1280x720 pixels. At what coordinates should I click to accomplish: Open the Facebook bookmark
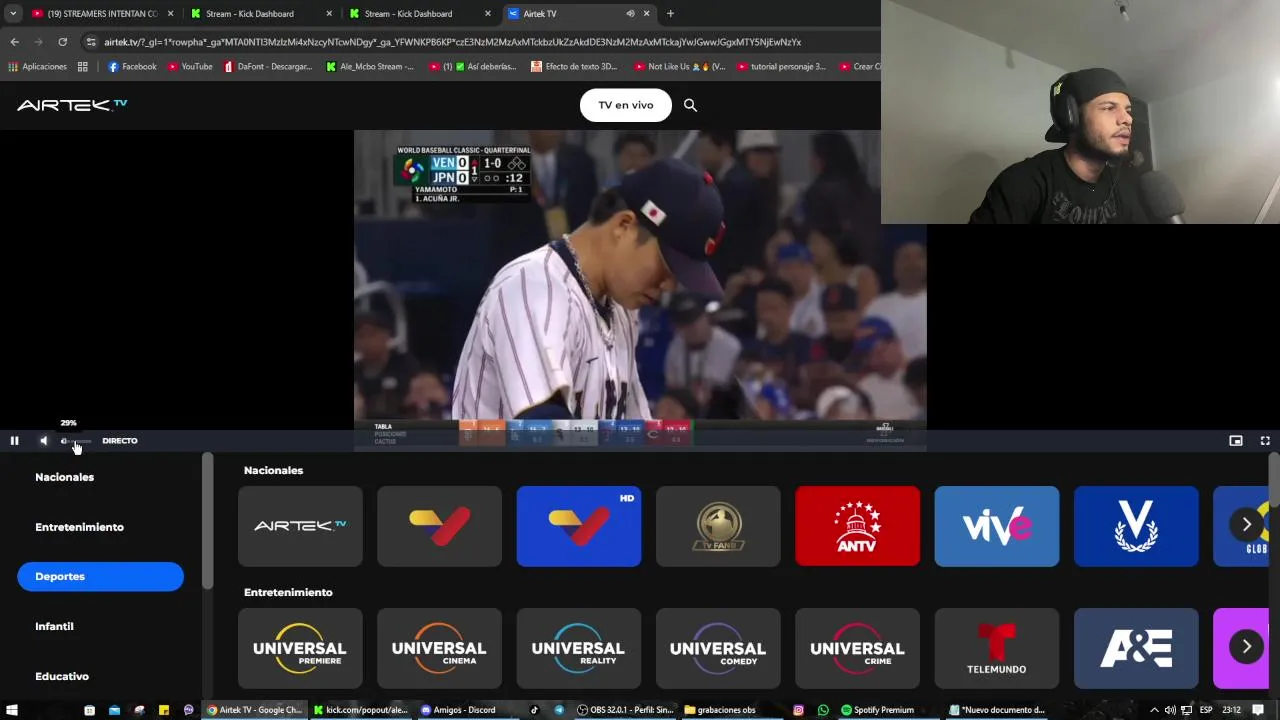point(132,67)
